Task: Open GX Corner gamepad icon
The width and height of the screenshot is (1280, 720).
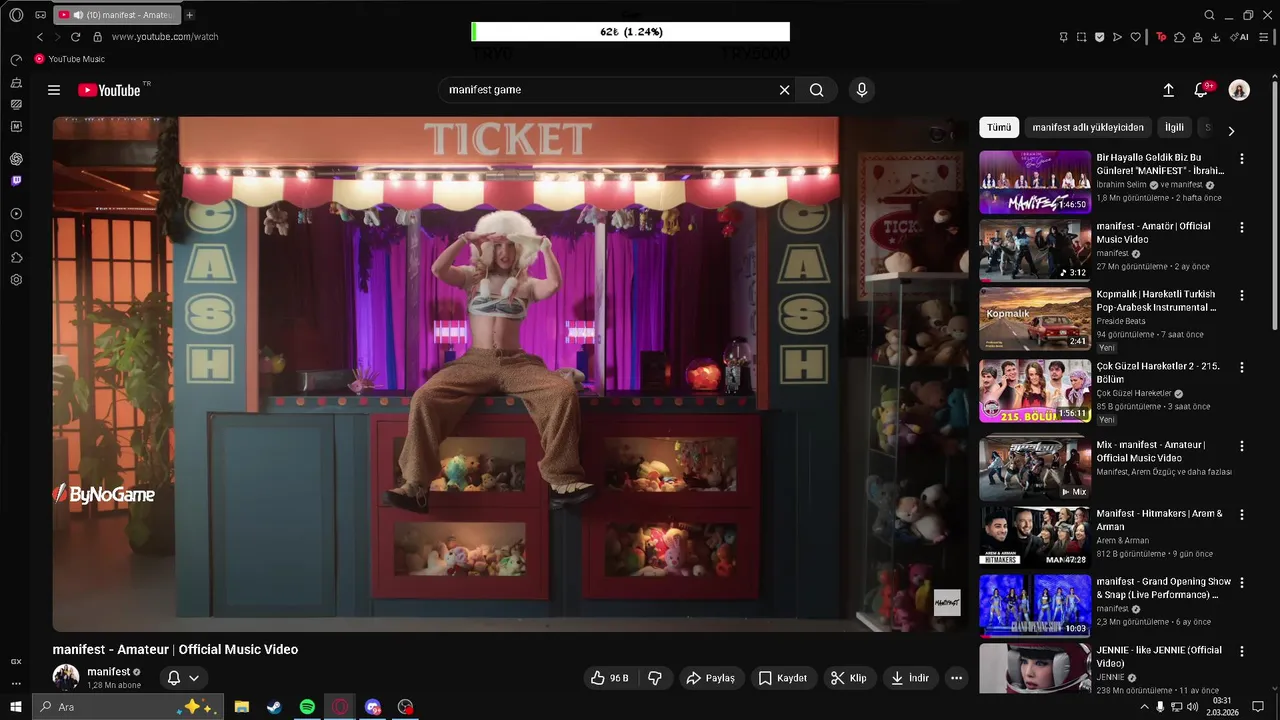Action: pos(40,15)
